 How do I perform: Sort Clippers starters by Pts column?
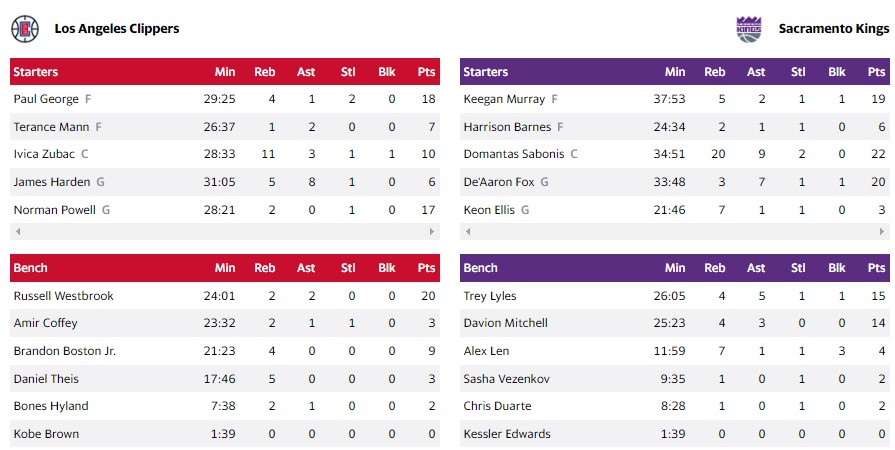pyautogui.click(x=427, y=72)
